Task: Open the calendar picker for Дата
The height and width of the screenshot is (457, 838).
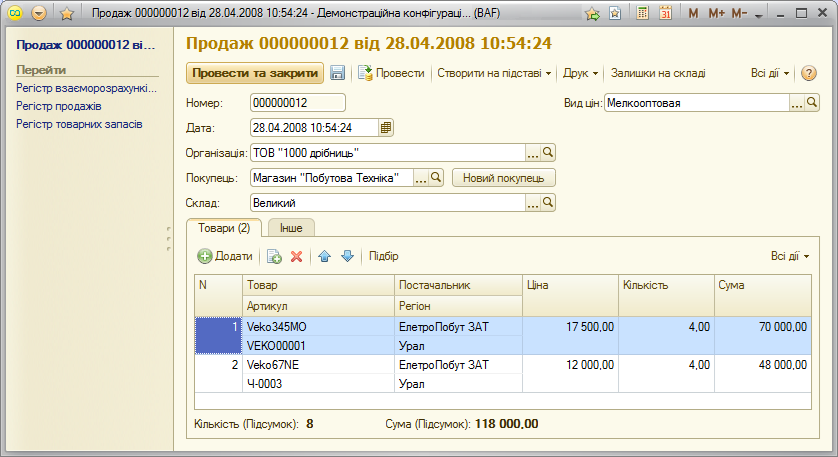Action: click(x=386, y=128)
